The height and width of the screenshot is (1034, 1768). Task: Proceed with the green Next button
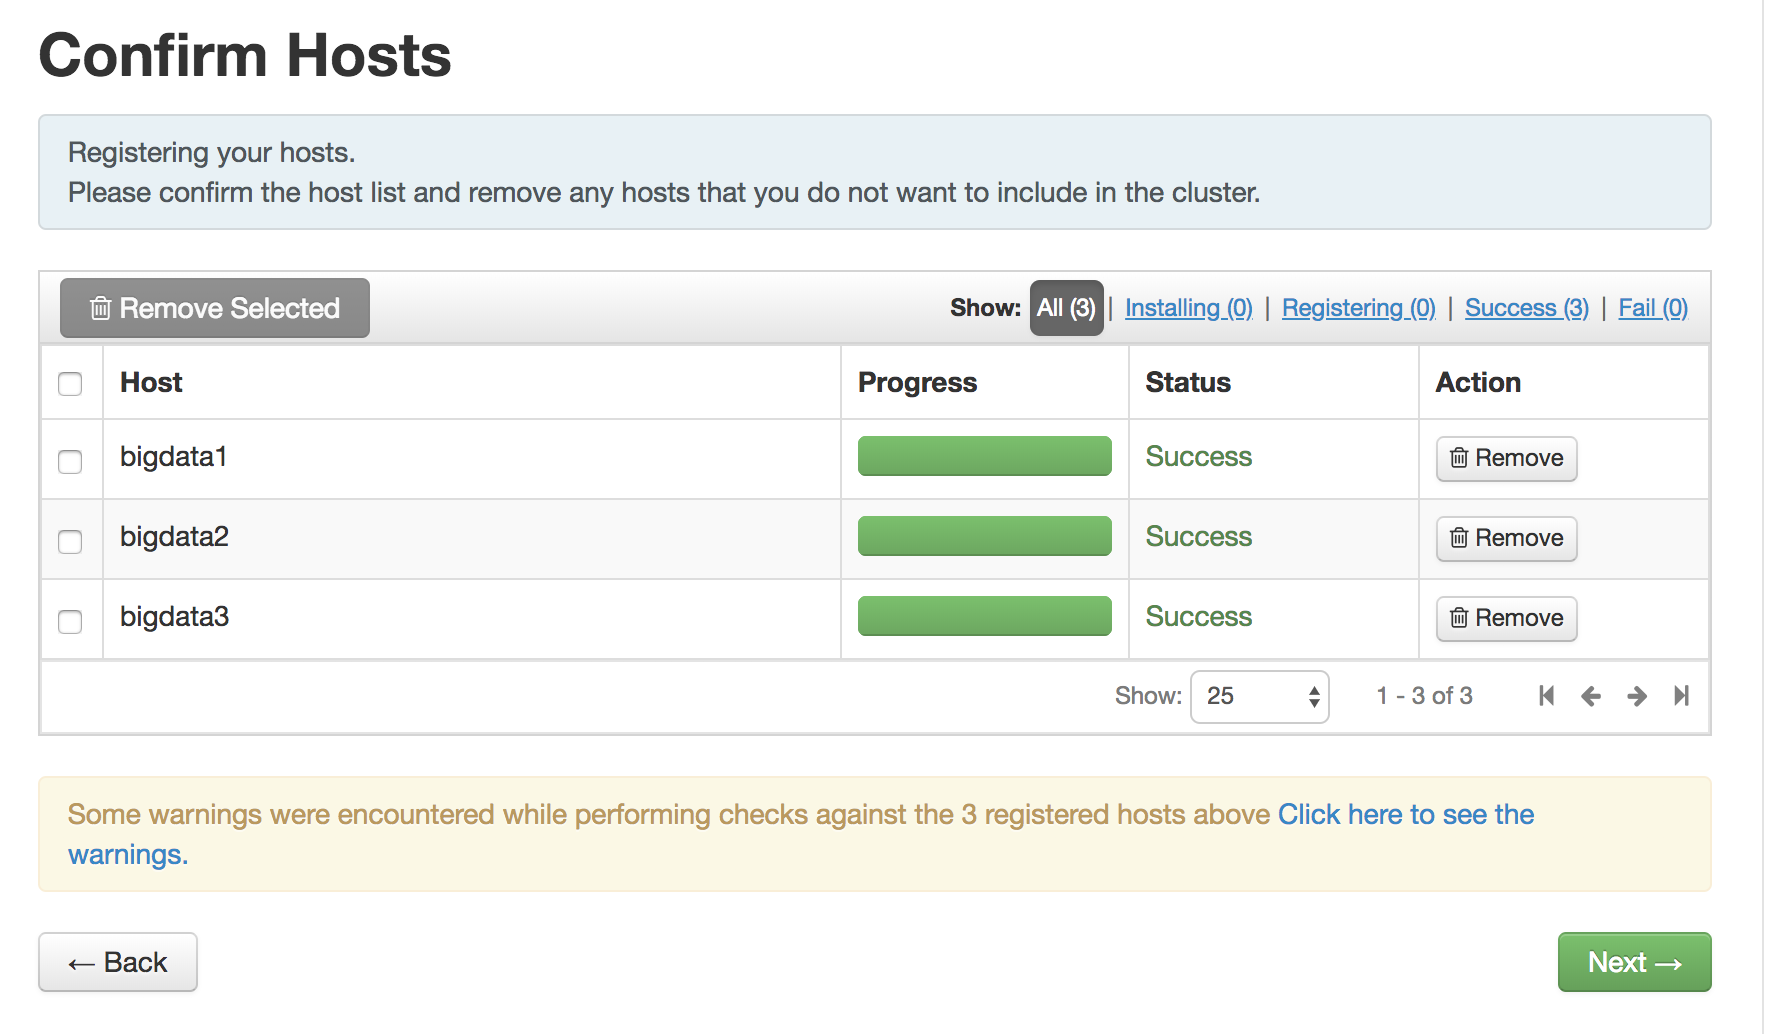pos(1634,962)
